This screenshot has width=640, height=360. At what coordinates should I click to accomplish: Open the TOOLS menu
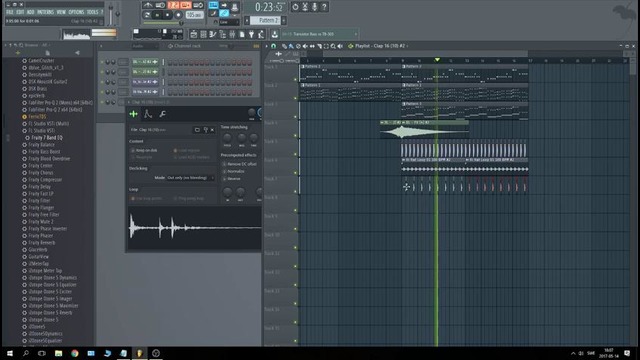click(93, 12)
